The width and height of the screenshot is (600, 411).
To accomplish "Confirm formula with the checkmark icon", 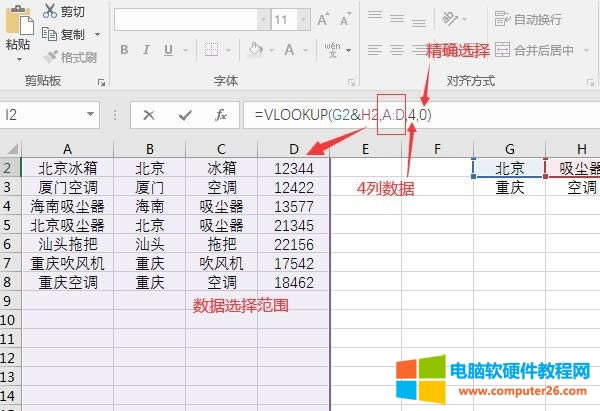I will pos(185,115).
